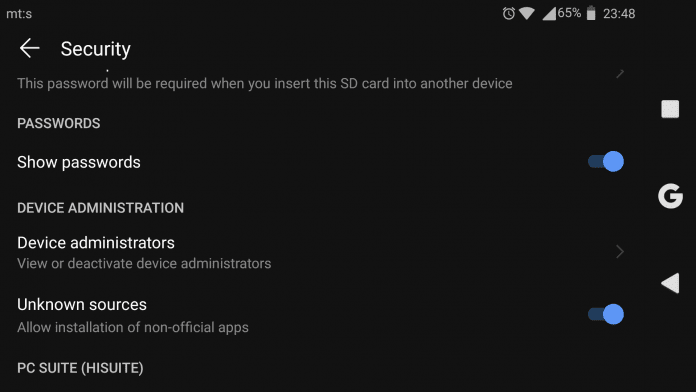Screen dimensions: 696x392
Task: Tap the battery status icon
Action: point(591,13)
